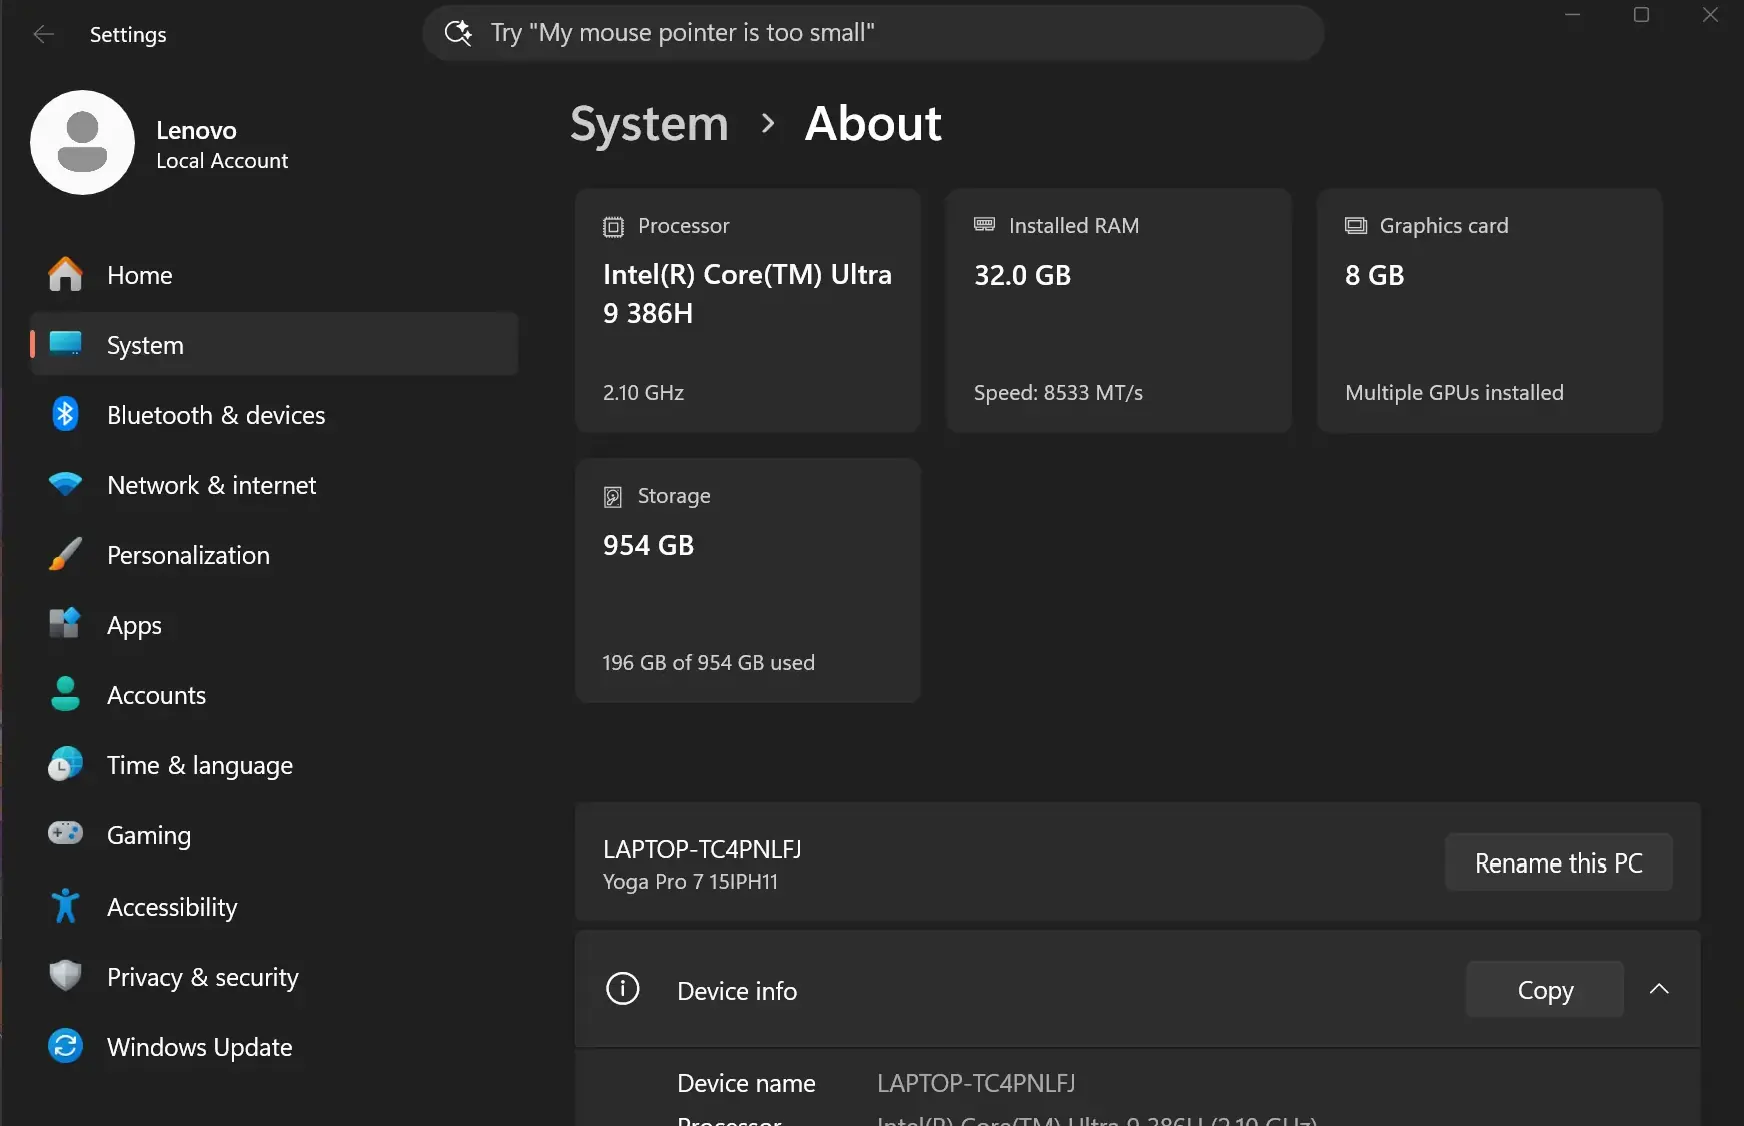Viewport: 1744px width, 1126px height.
Task: Click the back arrow in Settings
Action: click(x=43, y=34)
